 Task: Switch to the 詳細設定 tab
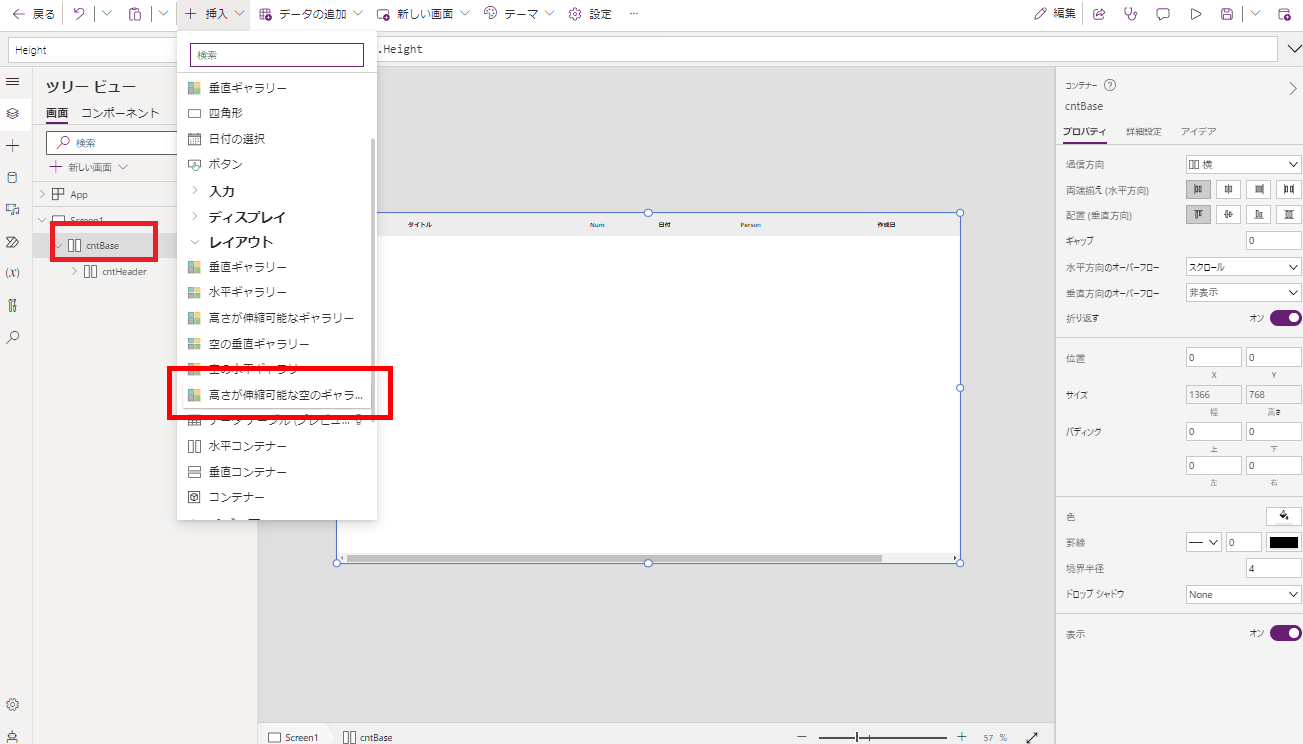point(1143,131)
